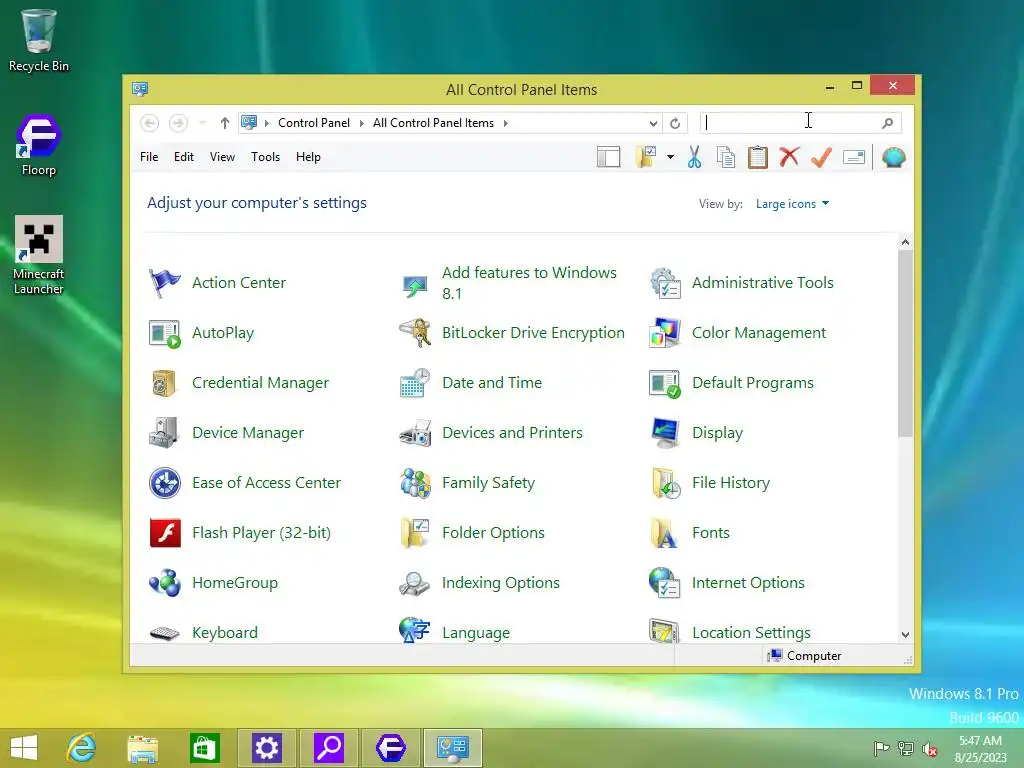Click the Paste clipboard toolbar icon
Image resolution: width=1024 pixels, height=768 pixels.
(758, 157)
